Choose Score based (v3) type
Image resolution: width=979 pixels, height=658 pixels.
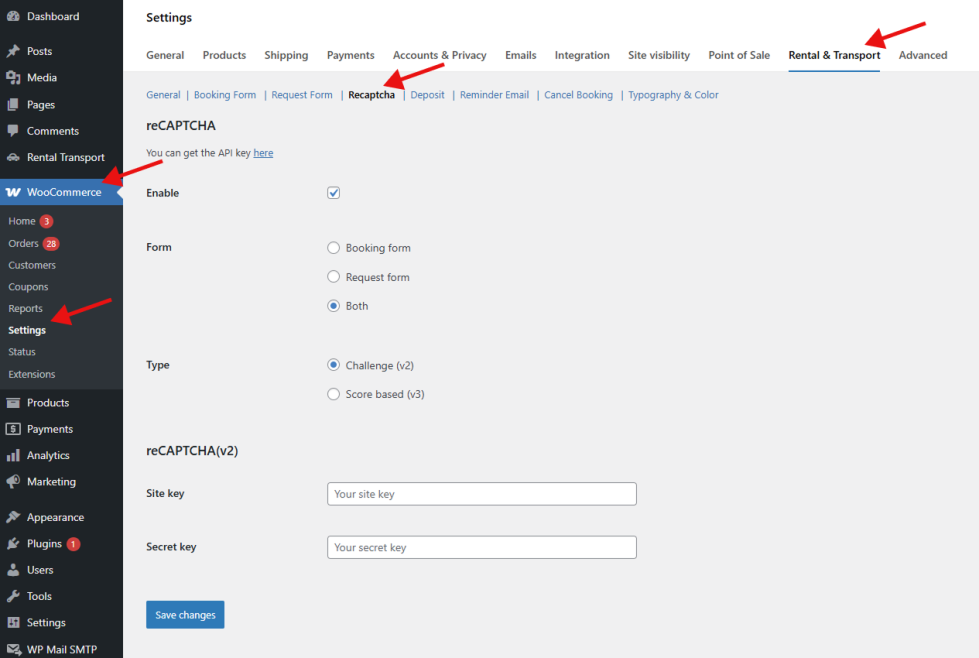pyautogui.click(x=334, y=395)
